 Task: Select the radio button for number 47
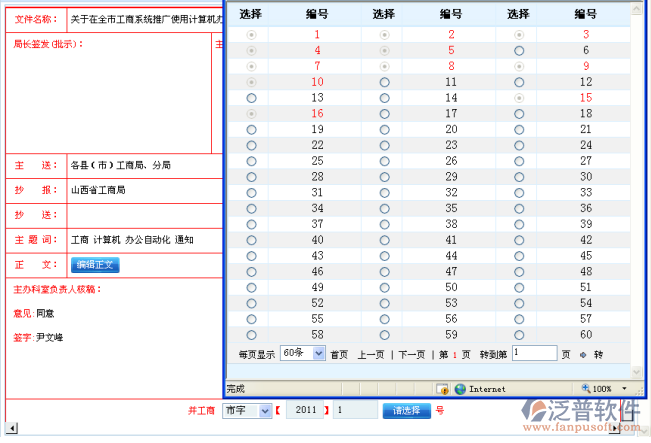(384, 272)
